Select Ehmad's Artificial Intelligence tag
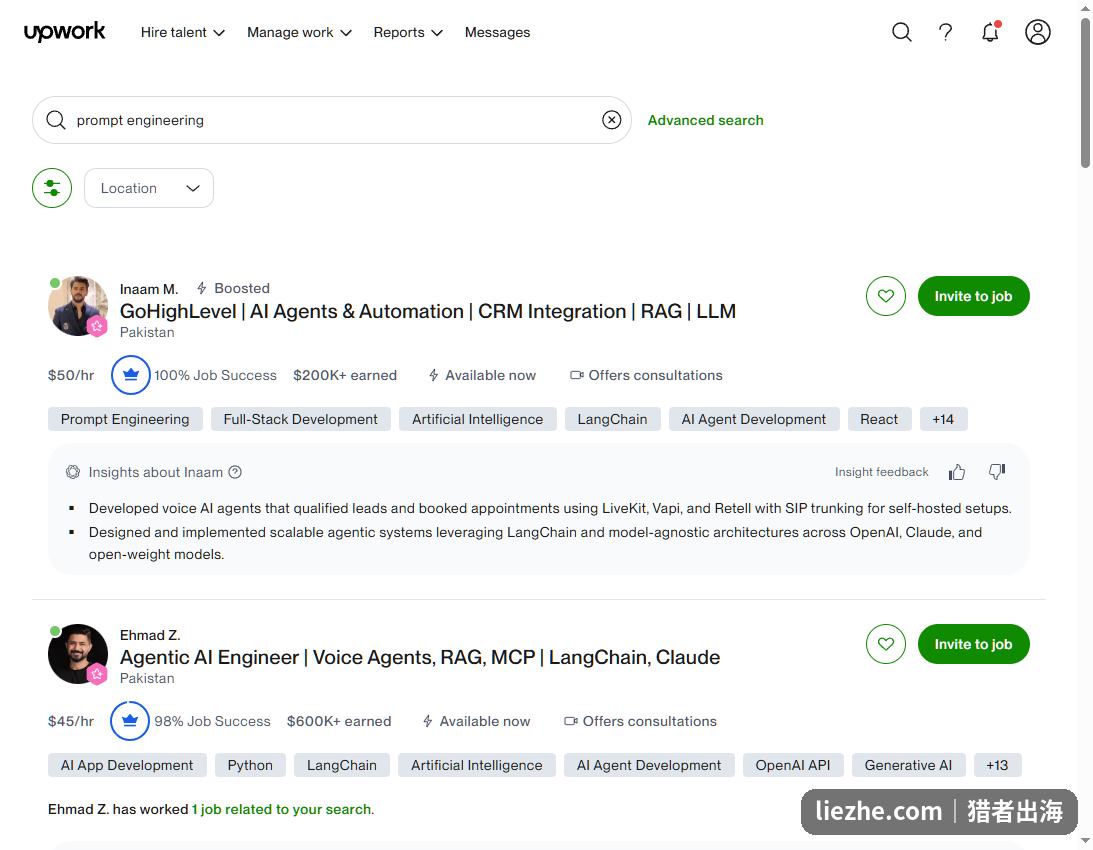The width and height of the screenshot is (1093, 850). [476, 765]
